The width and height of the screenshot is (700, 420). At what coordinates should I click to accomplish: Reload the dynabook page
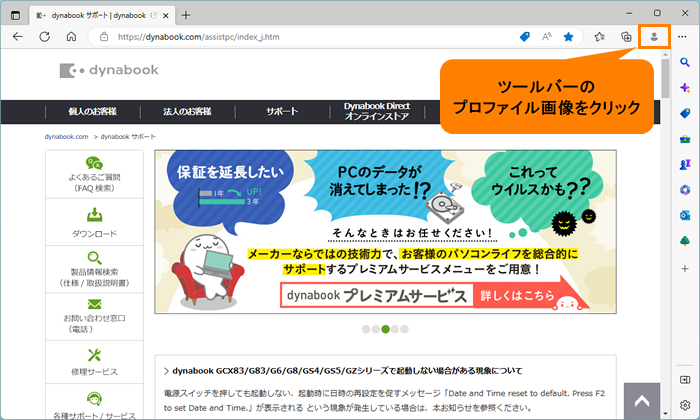[45, 37]
